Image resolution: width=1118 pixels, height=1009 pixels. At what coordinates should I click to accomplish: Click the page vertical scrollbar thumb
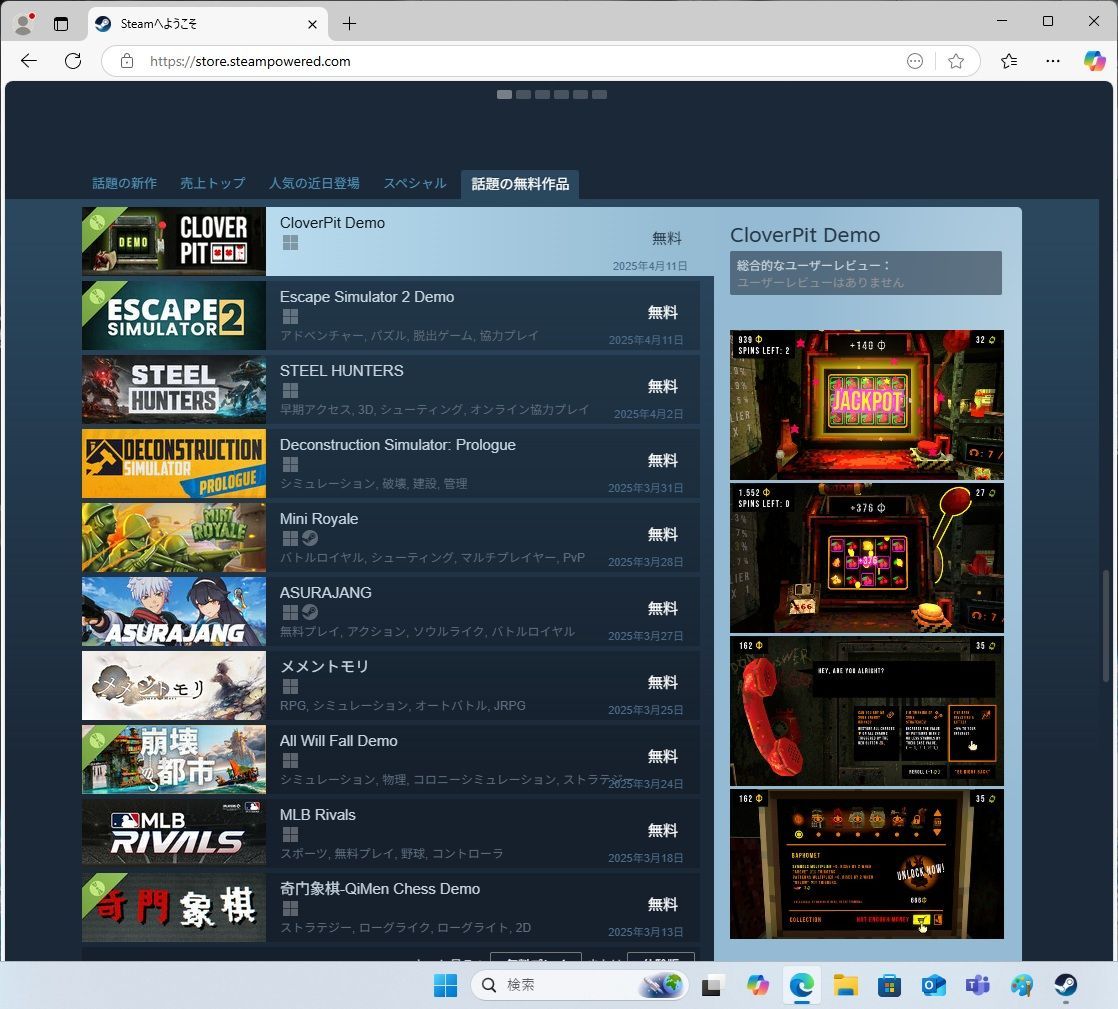click(1106, 626)
